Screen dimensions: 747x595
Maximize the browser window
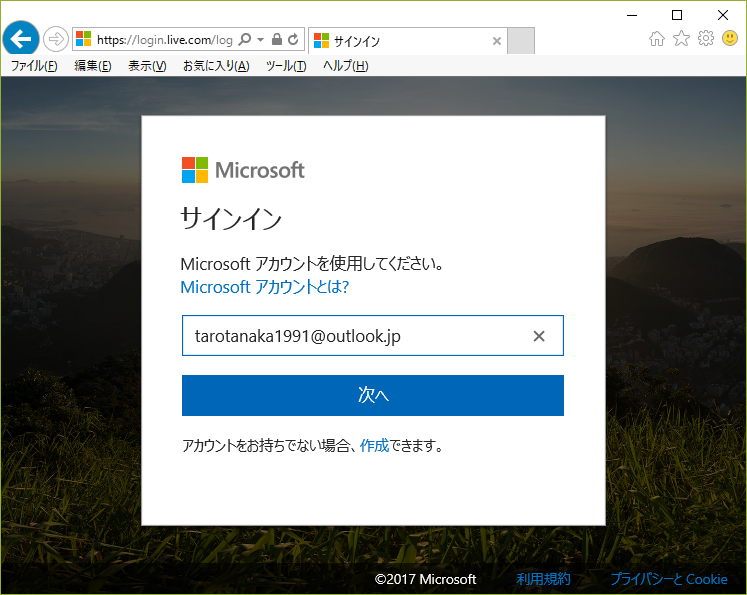(x=676, y=15)
